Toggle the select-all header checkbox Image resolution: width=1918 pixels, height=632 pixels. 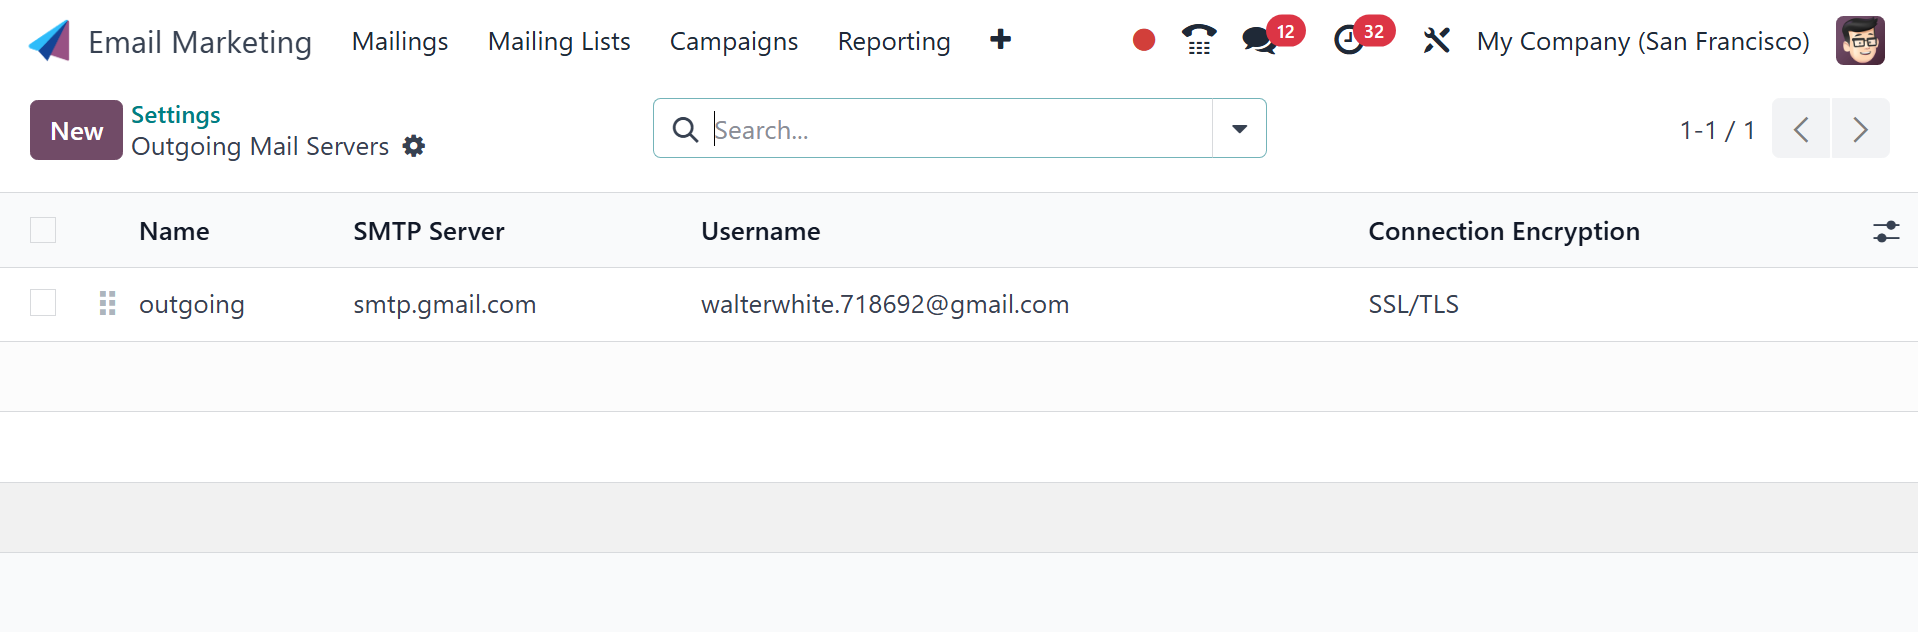pyautogui.click(x=43, y=230)
